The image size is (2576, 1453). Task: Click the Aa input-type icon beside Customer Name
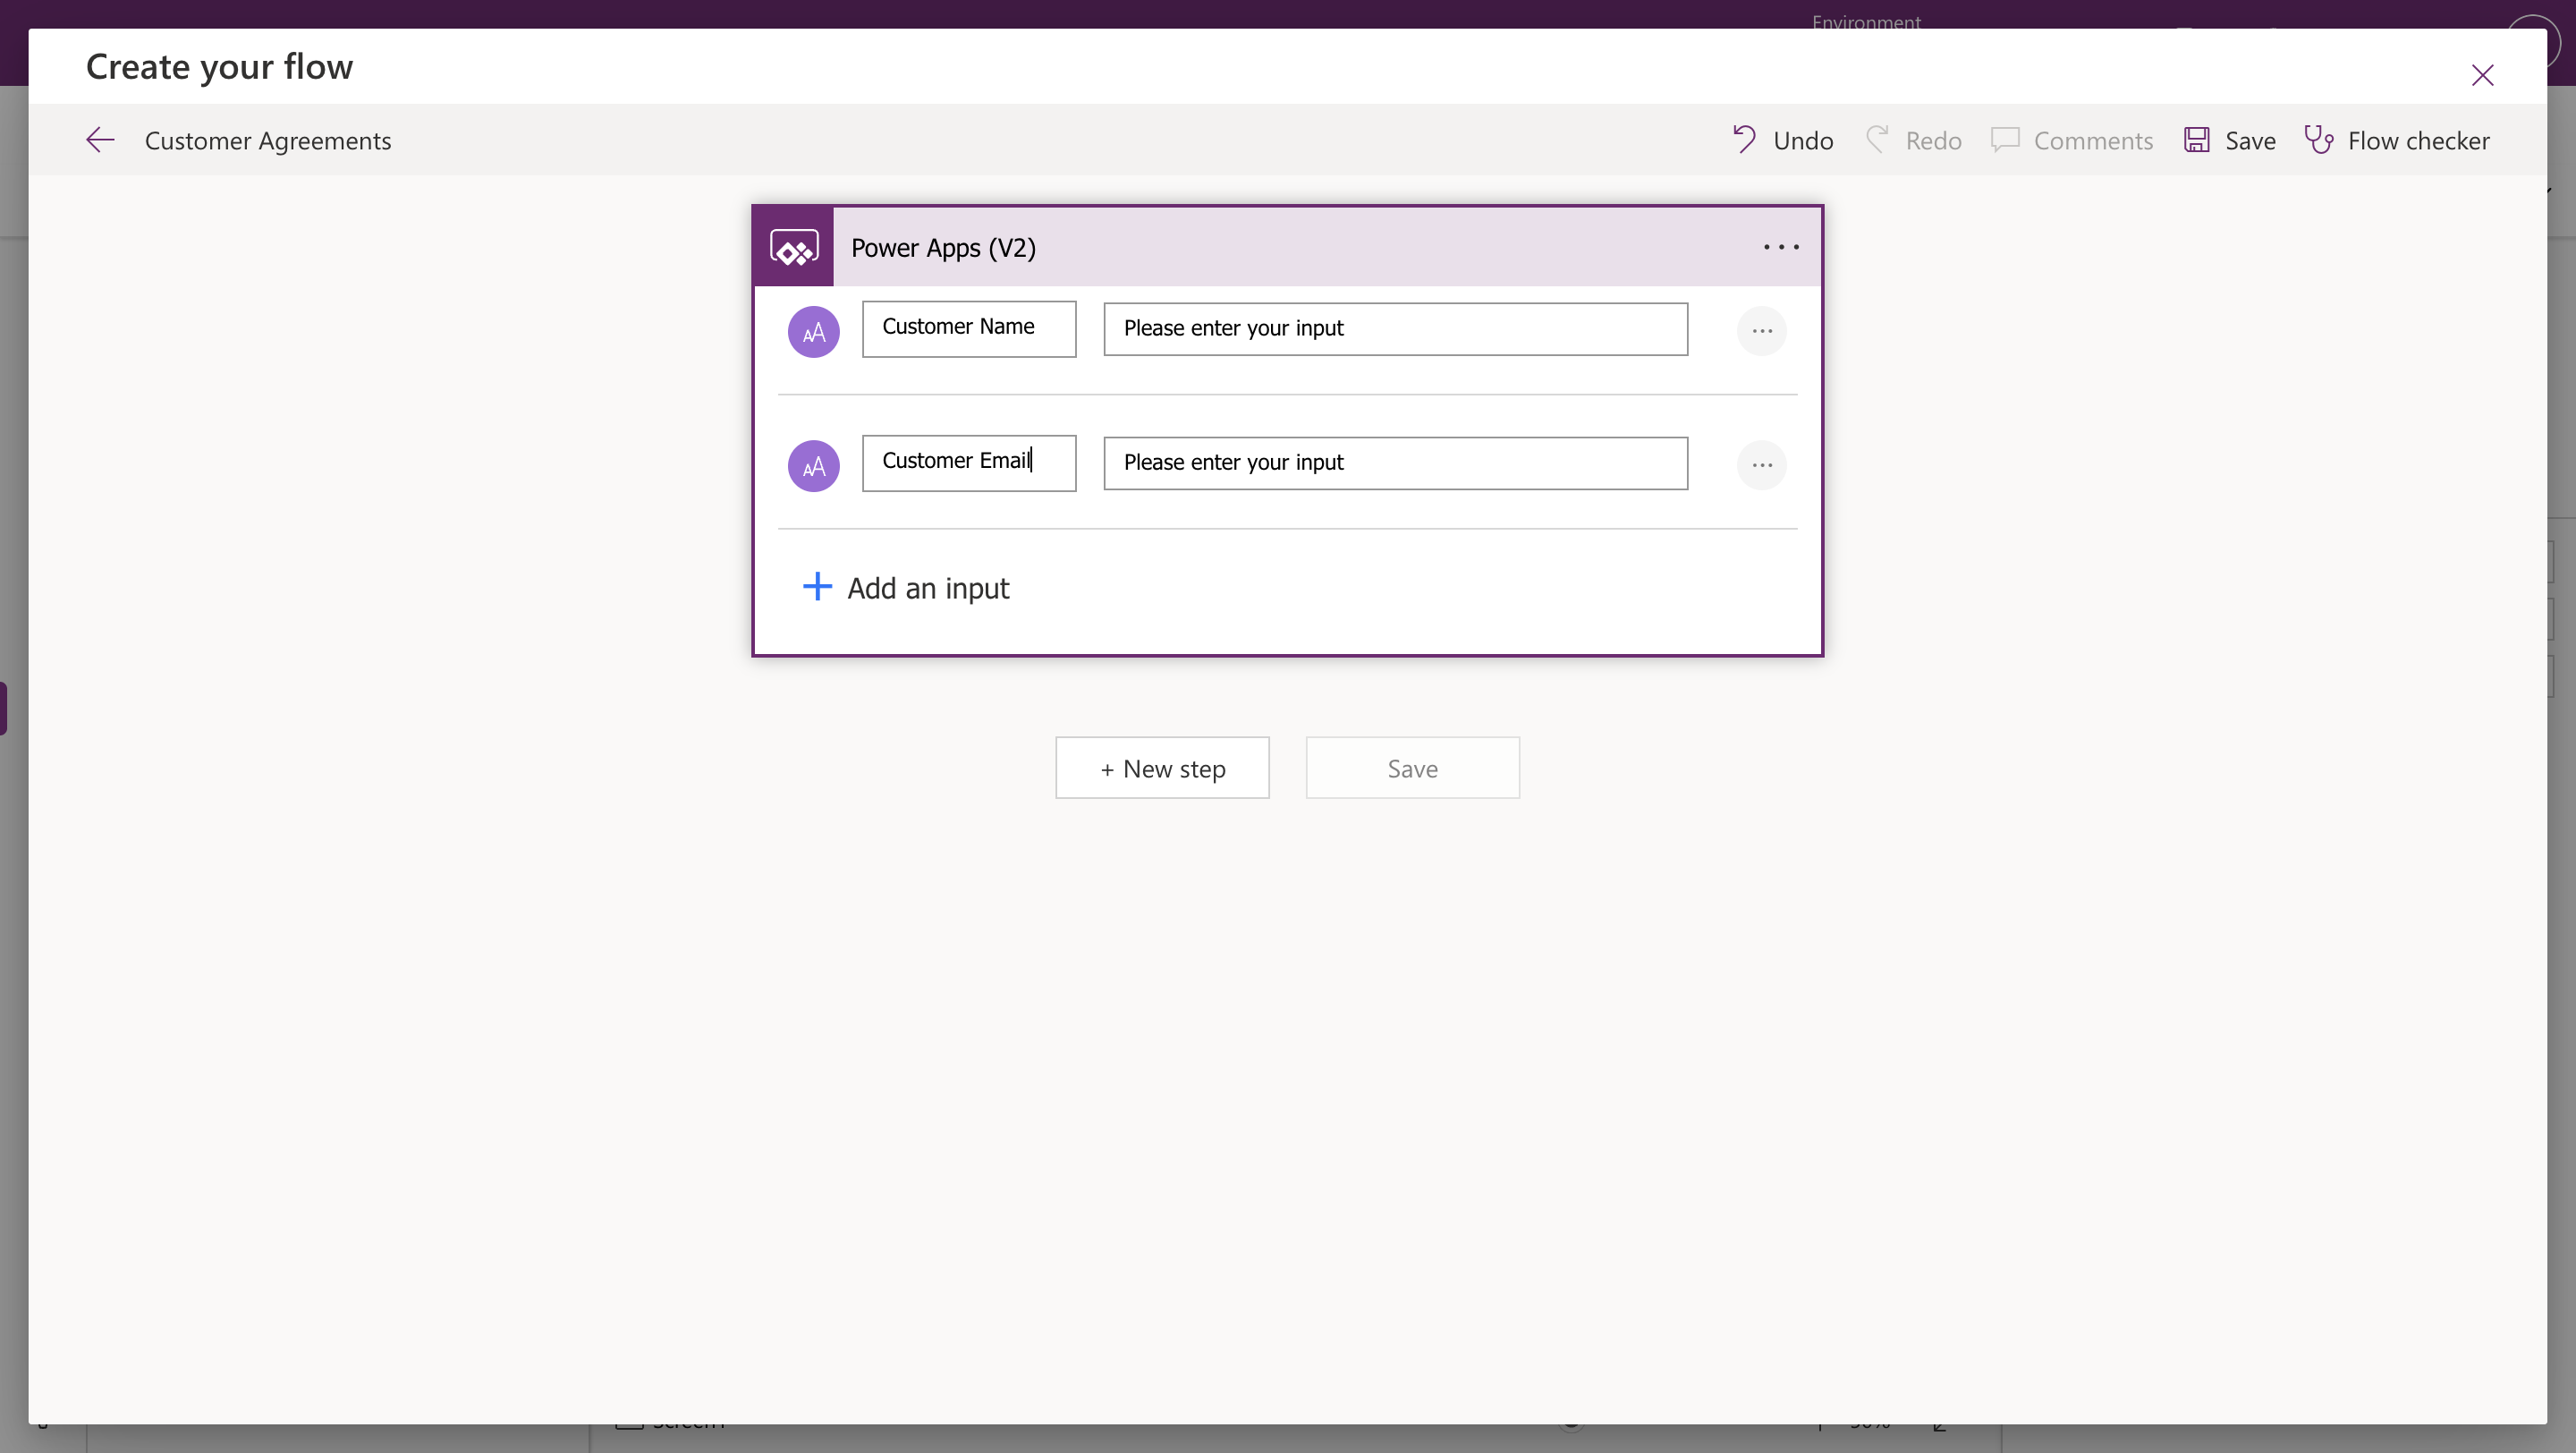click(813, 331)
